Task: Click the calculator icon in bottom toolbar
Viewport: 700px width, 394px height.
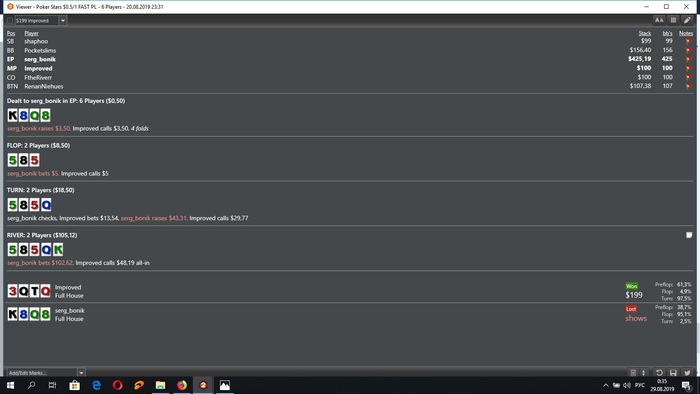Action: click(633, 373)
